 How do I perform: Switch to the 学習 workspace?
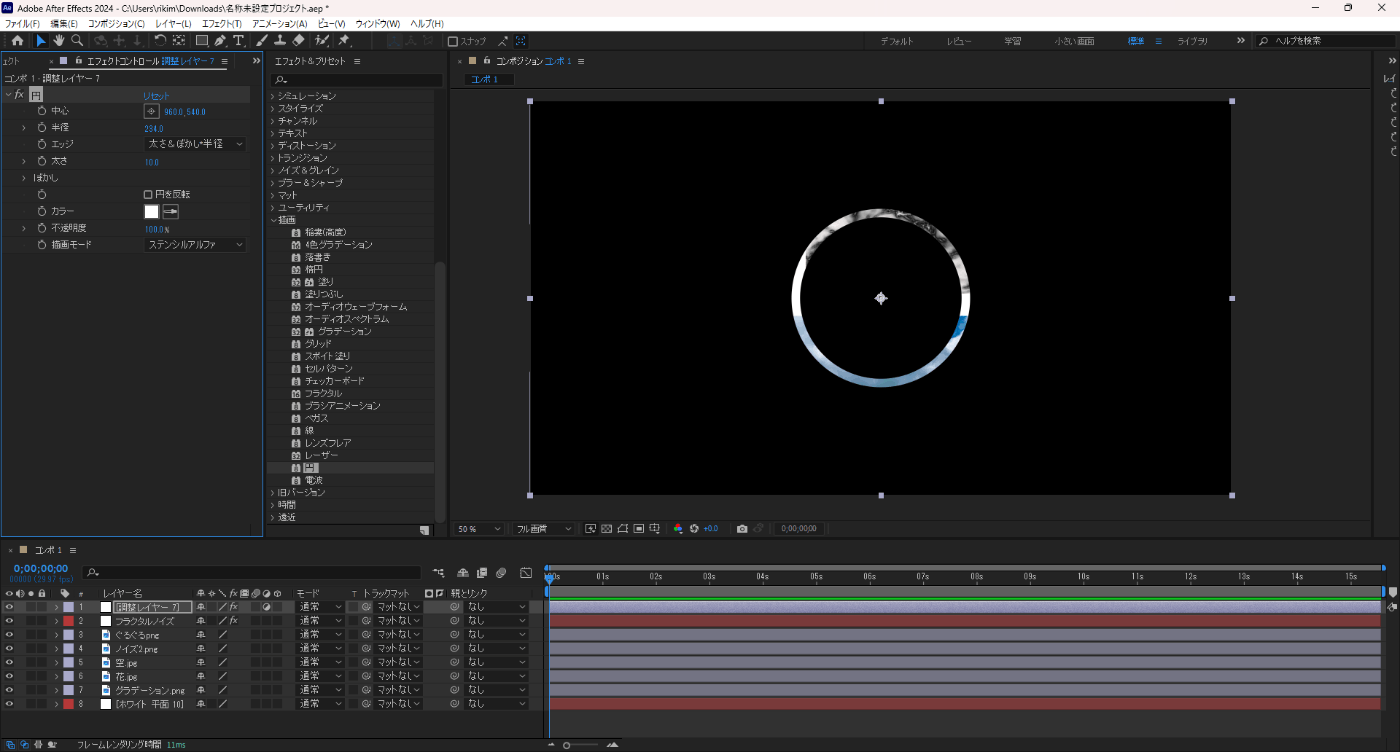[x=1012, y=41]
